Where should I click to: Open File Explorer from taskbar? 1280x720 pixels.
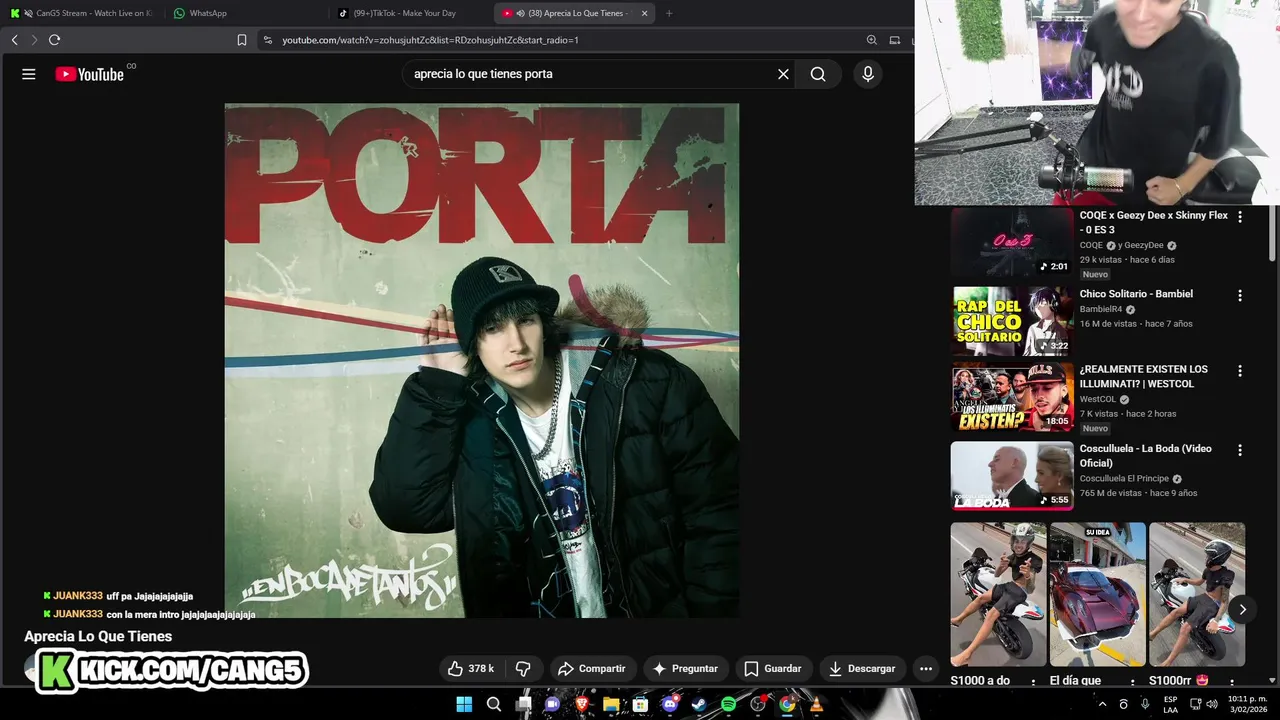coord(611,704)
